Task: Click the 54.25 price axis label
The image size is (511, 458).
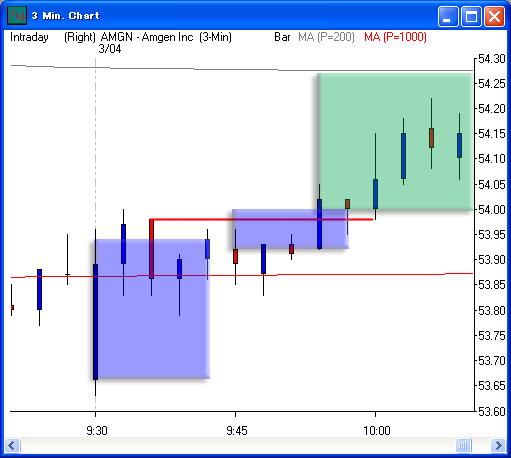Action: tap(492, 84)
